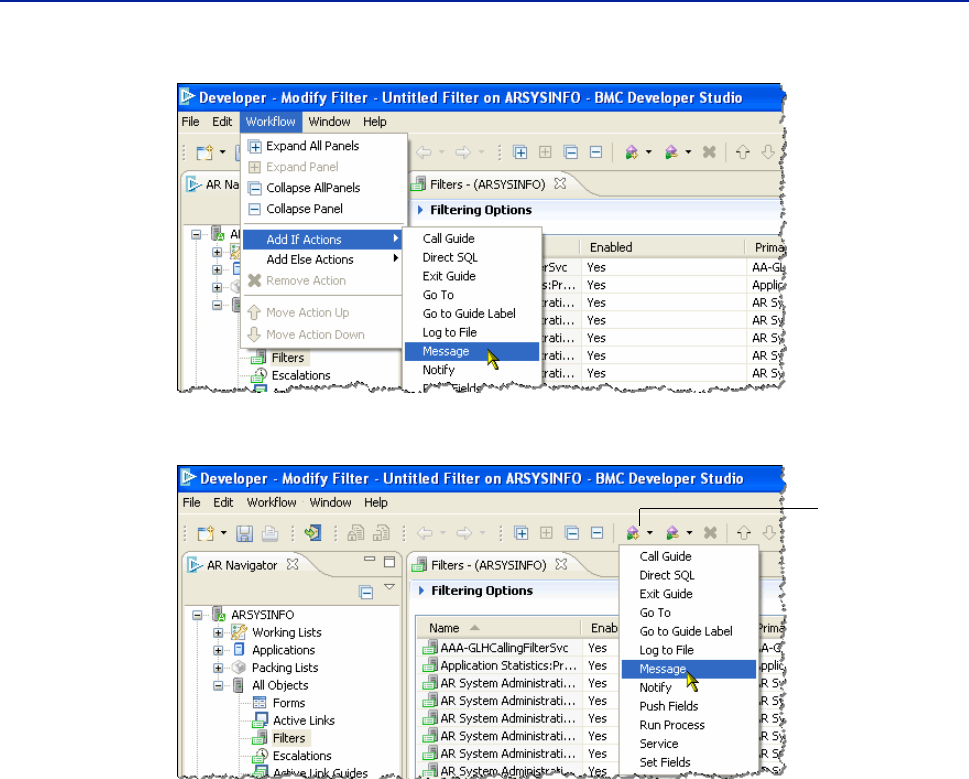Screen dimensions: 969x779
Task: Click Collapse Panel icon in lower toolbar
Action: [x=597, y=533]
